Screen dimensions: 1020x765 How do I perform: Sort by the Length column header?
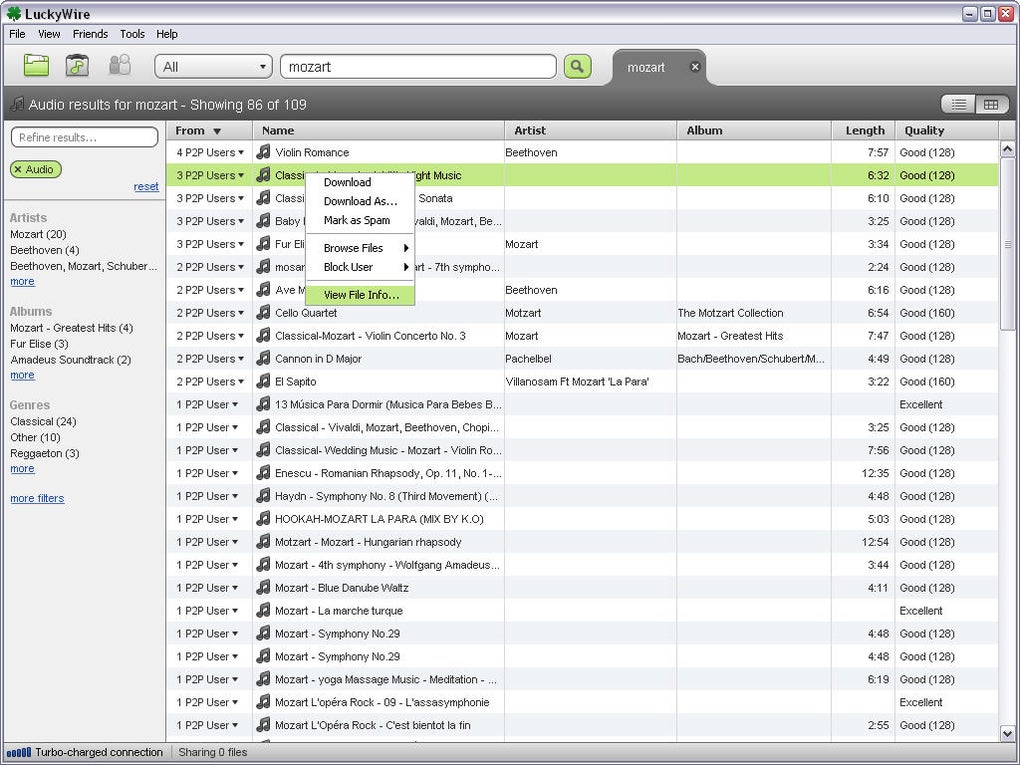point(864,130)
